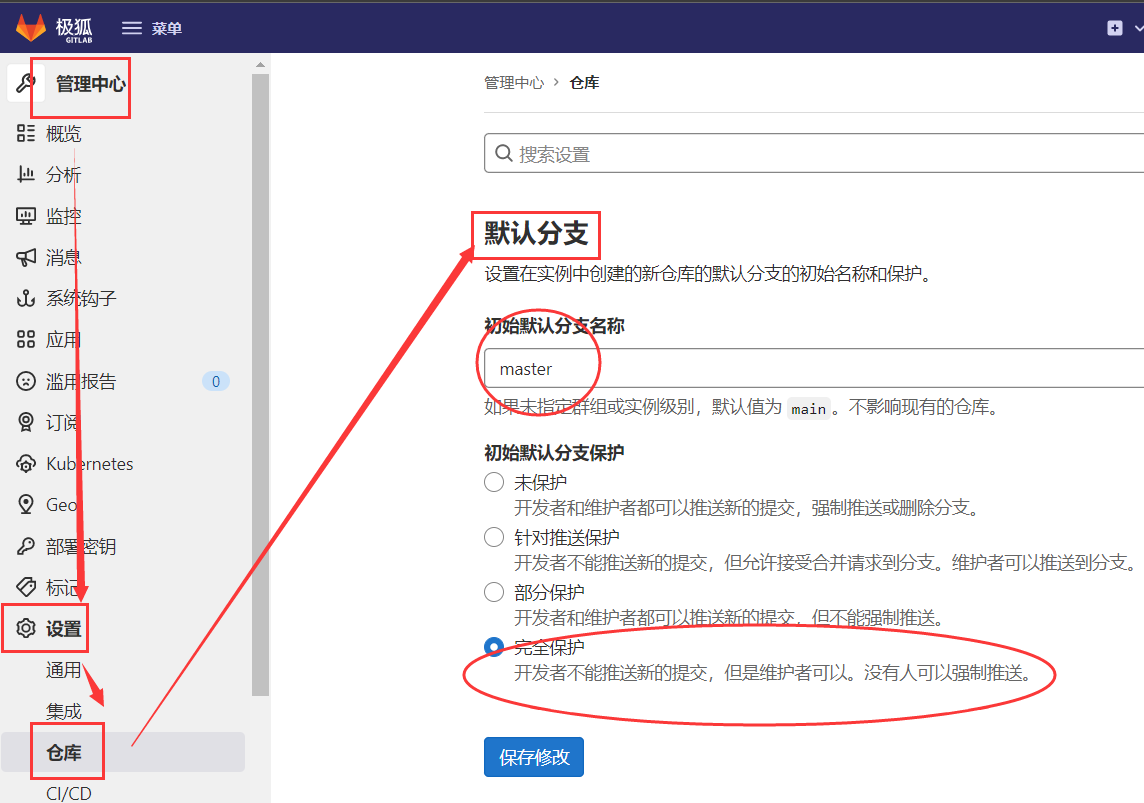Click the 管理中心 breadcrumb link

pyautogui.click(x=514, y=82)
